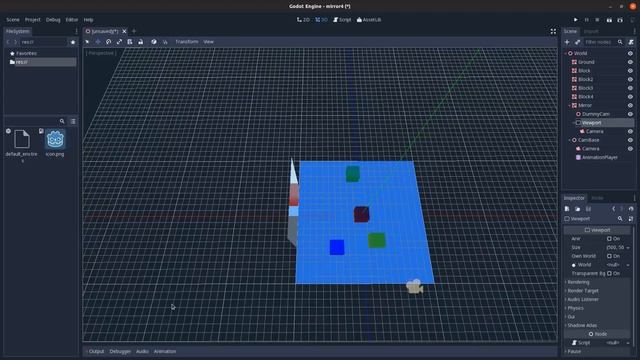Activate the Scale Mode tool
The width and height of the screenshot is (640, 360).
[x=119, y=42]
